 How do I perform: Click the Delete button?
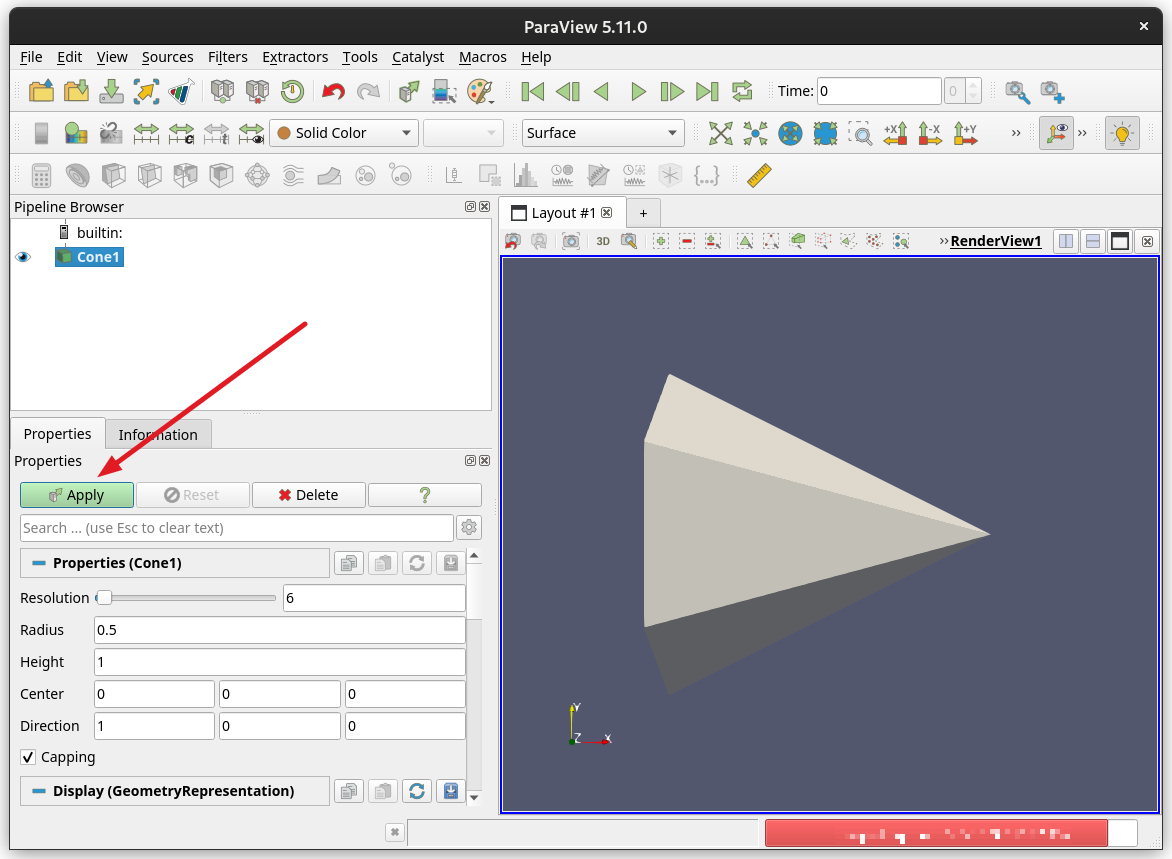click(x=309, y=495)
